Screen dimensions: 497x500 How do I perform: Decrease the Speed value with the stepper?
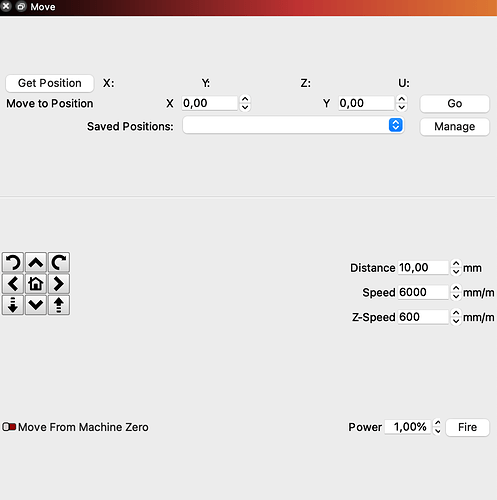tap(456, 296)
